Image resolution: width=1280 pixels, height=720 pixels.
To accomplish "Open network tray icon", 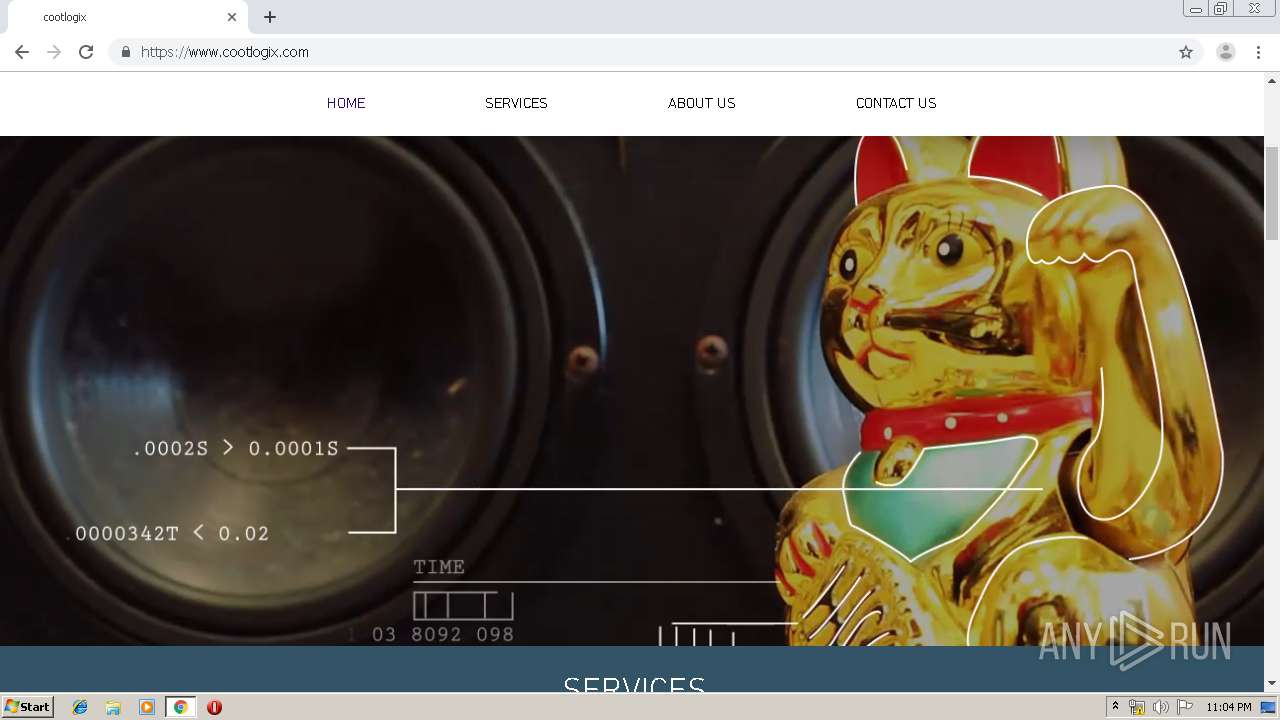I will (x=1137, y=707).
